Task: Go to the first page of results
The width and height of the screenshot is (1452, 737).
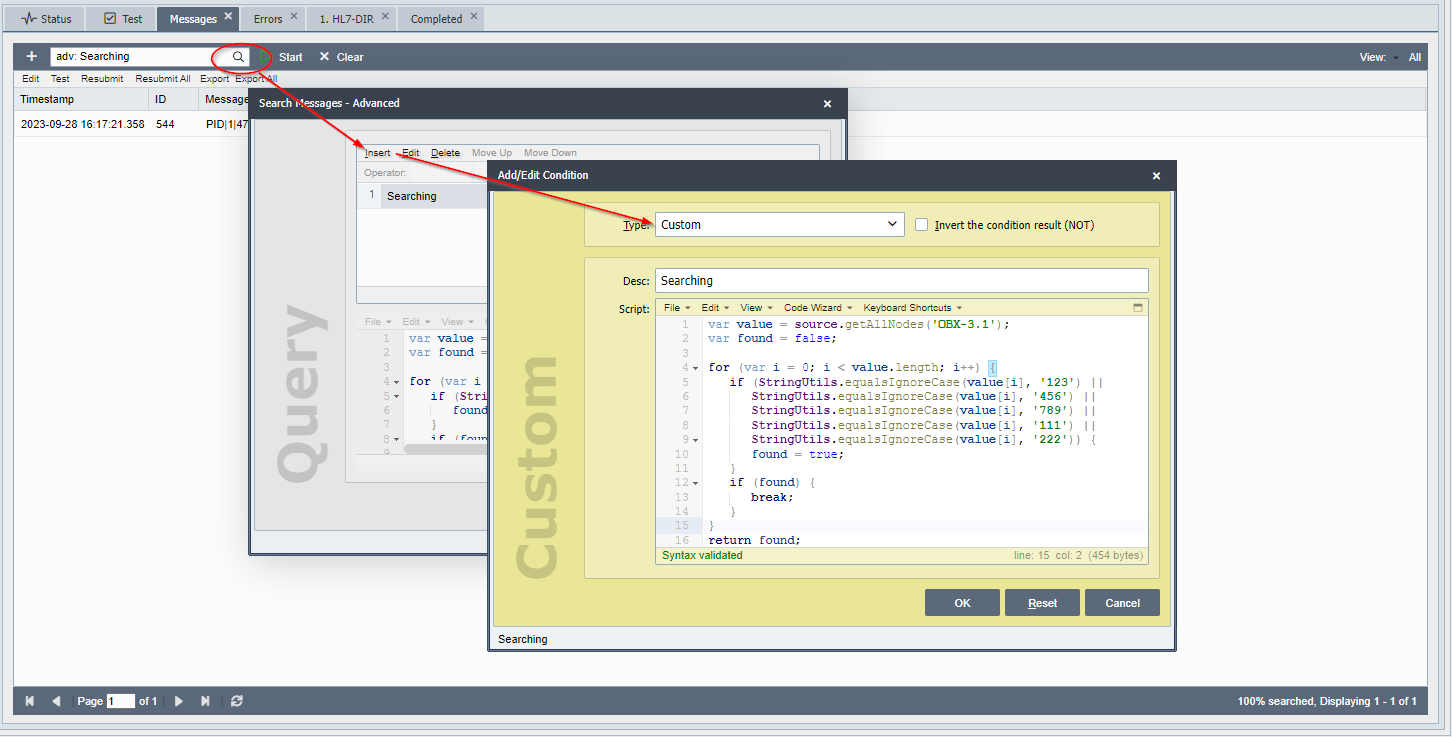Action: pos(30,701)
